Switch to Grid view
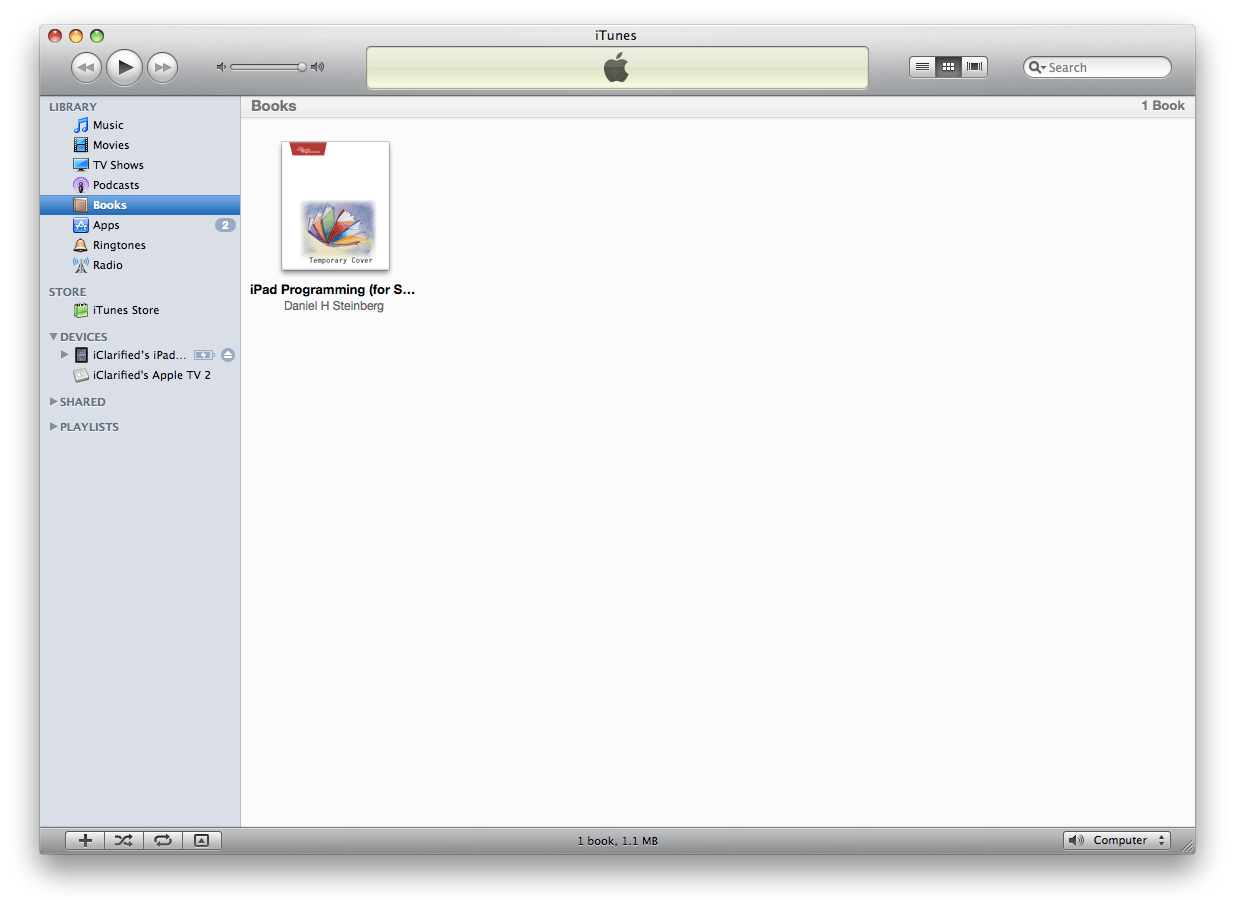The image size is (1235, 900). (x=947, y=66)
